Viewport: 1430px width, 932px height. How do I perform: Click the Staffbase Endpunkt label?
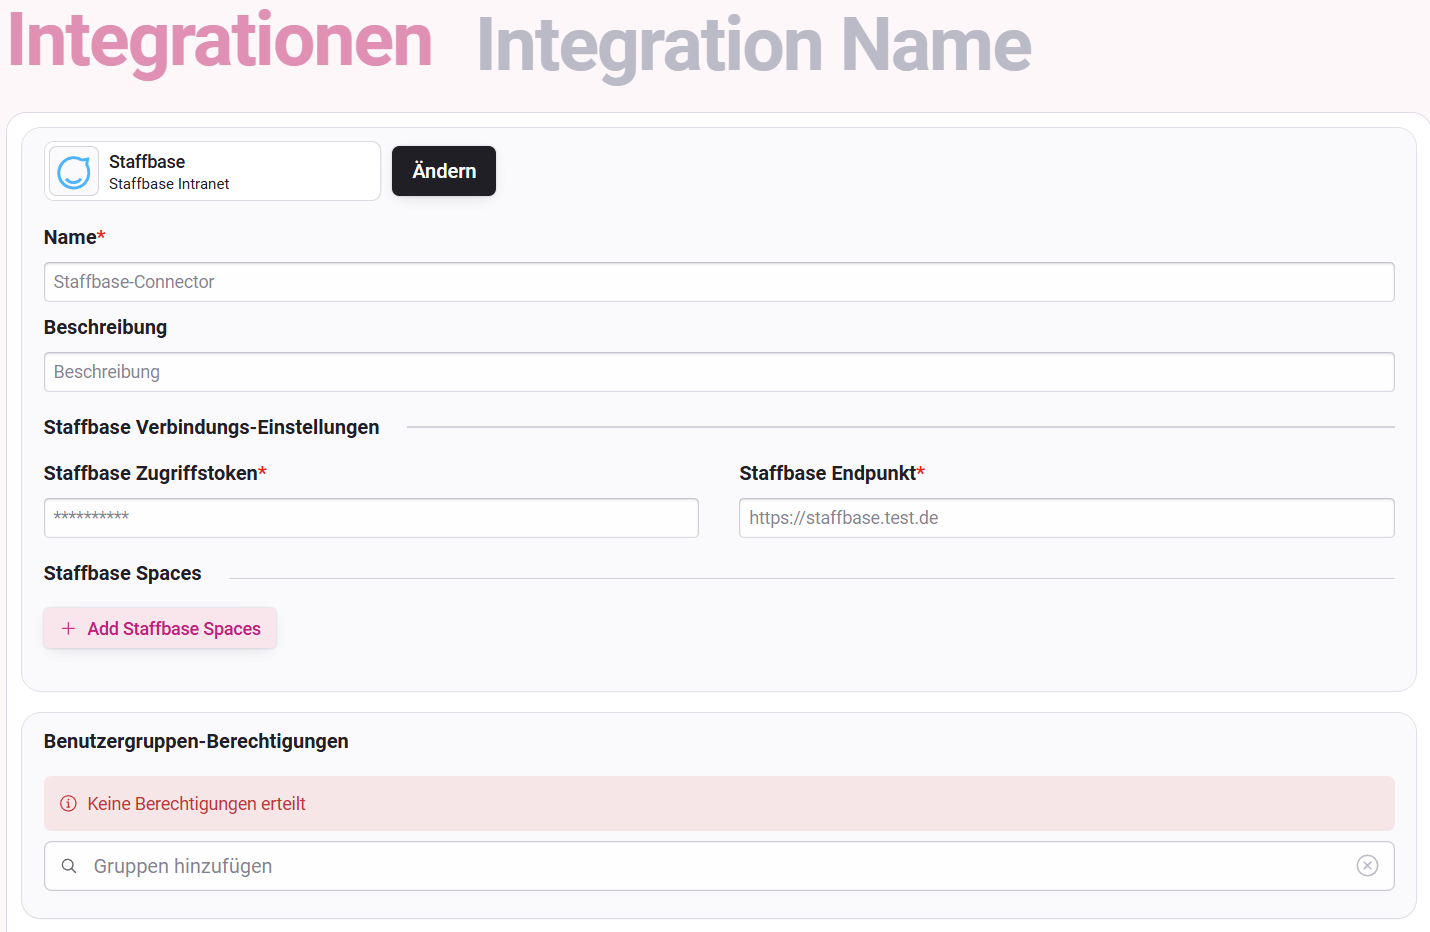click(832, 473)
